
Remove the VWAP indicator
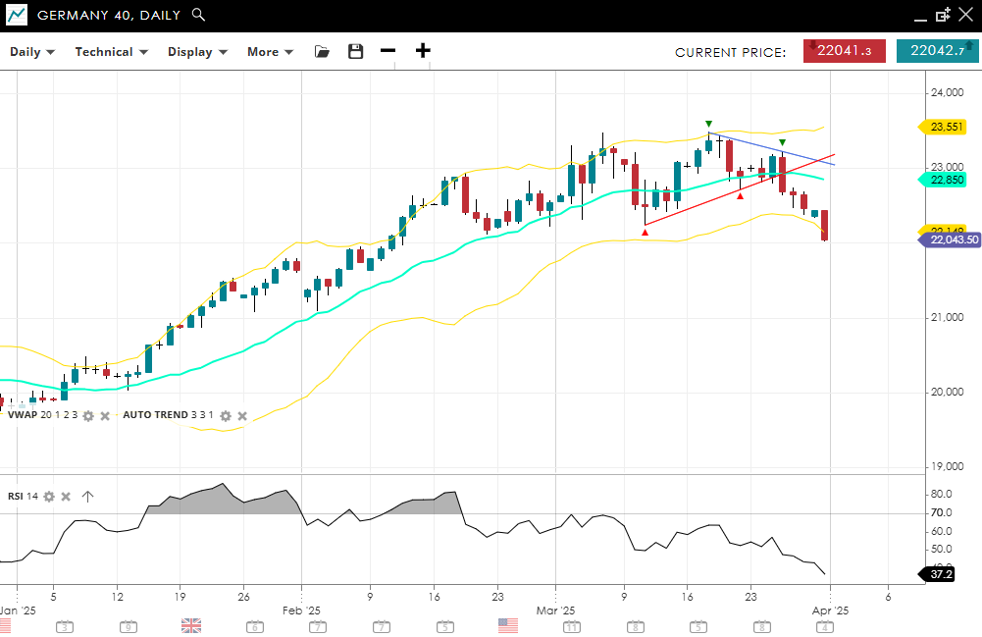pyautogui.click(x=104, y=415)
